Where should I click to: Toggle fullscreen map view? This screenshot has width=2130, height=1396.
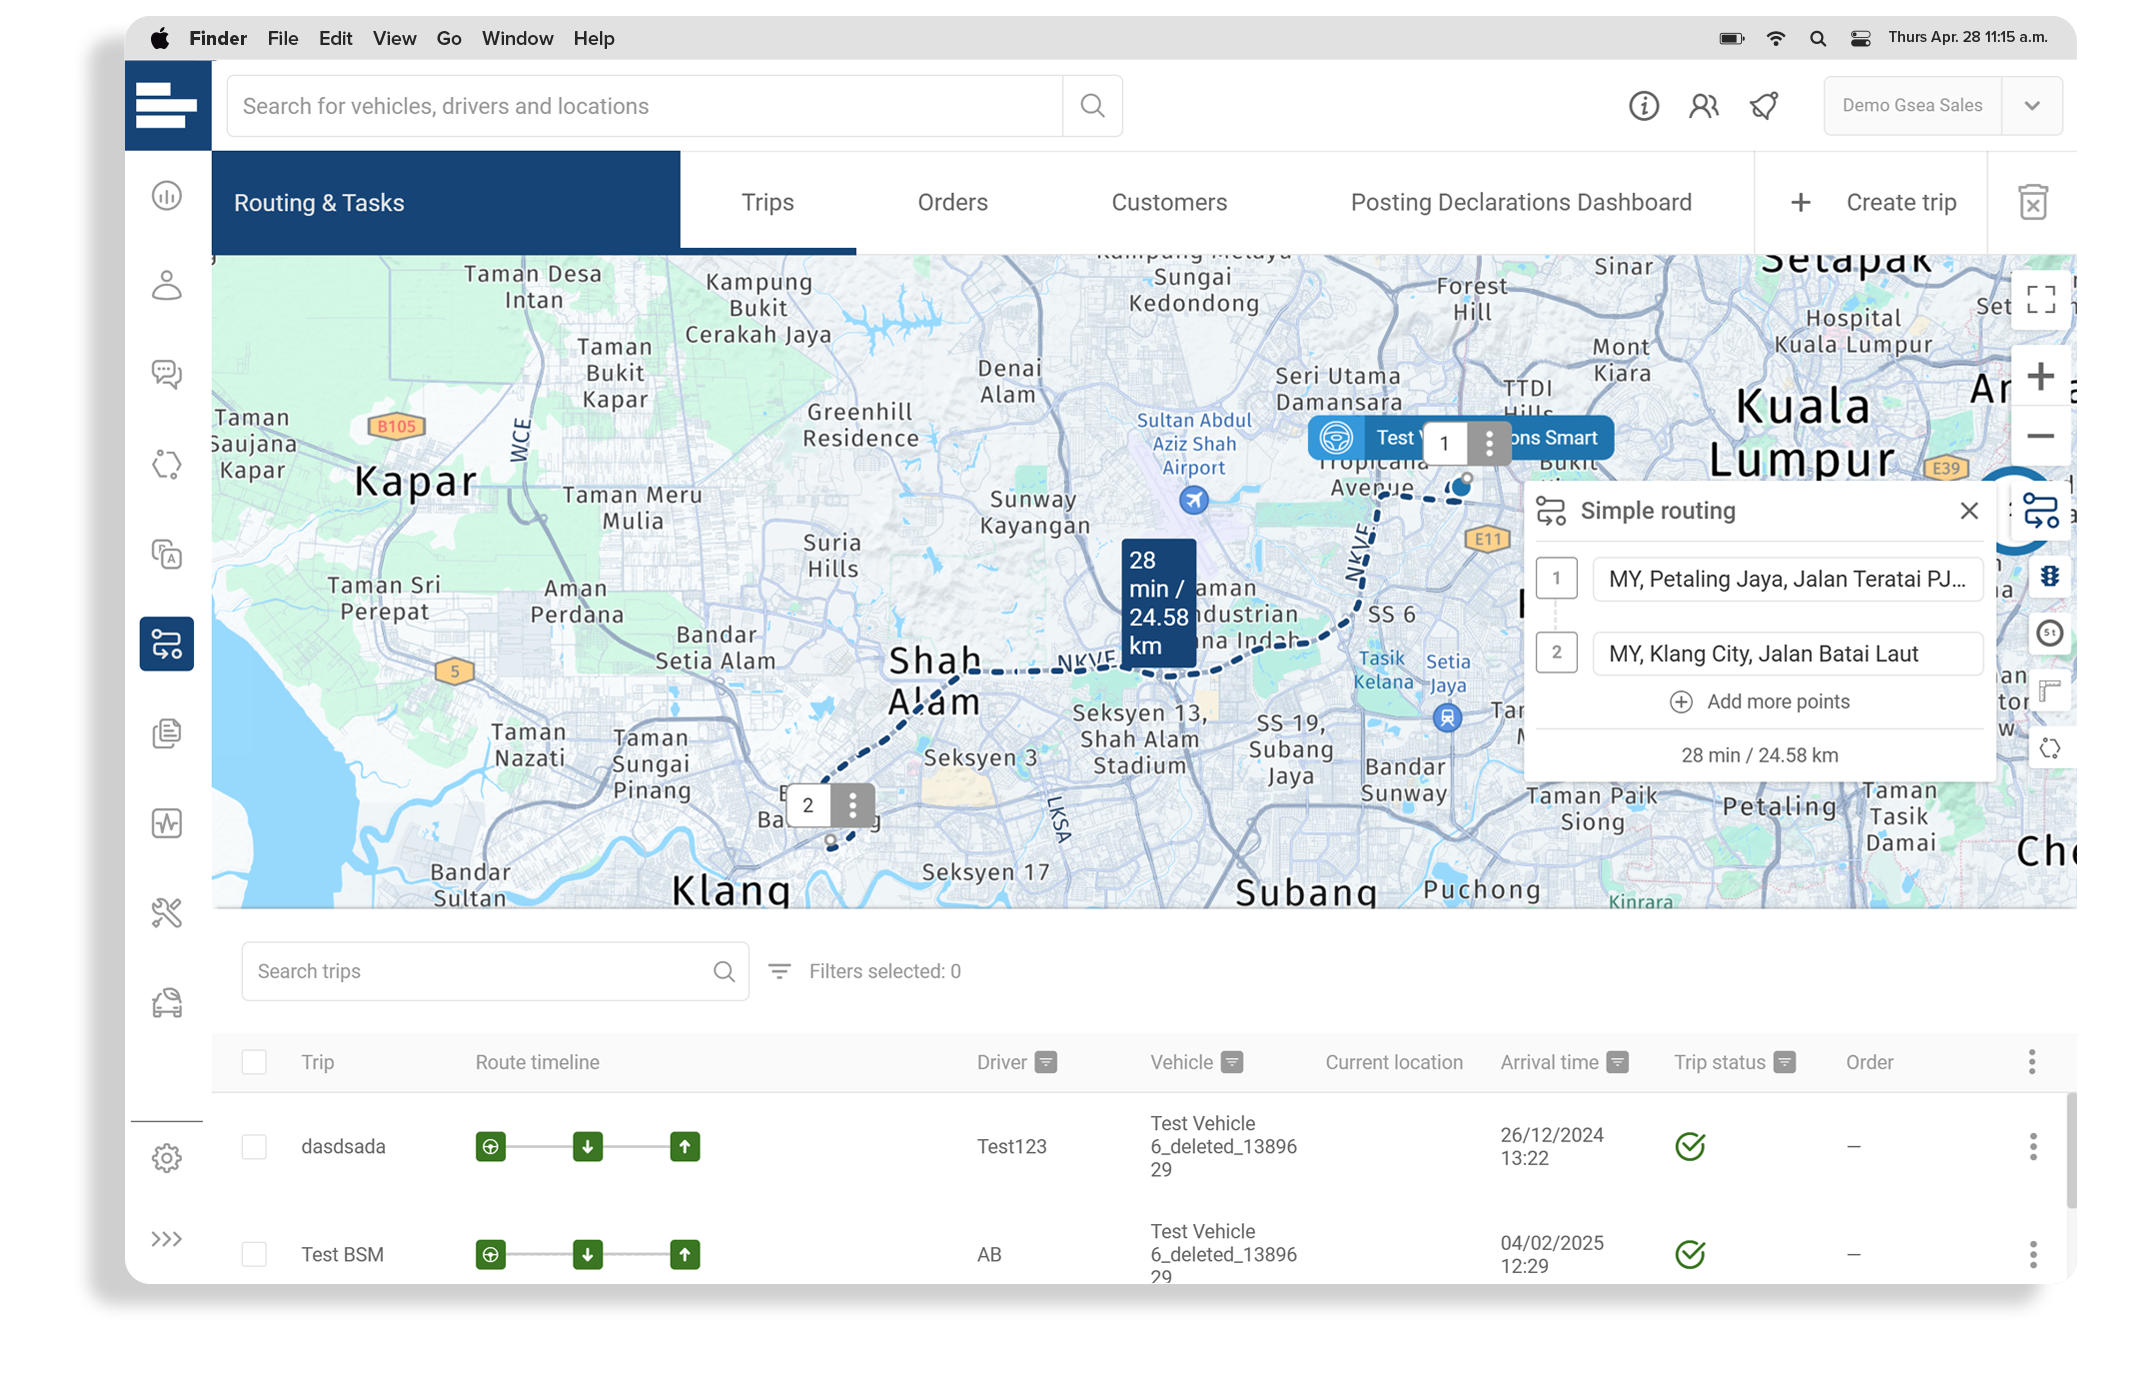(x=2041, y=299)
